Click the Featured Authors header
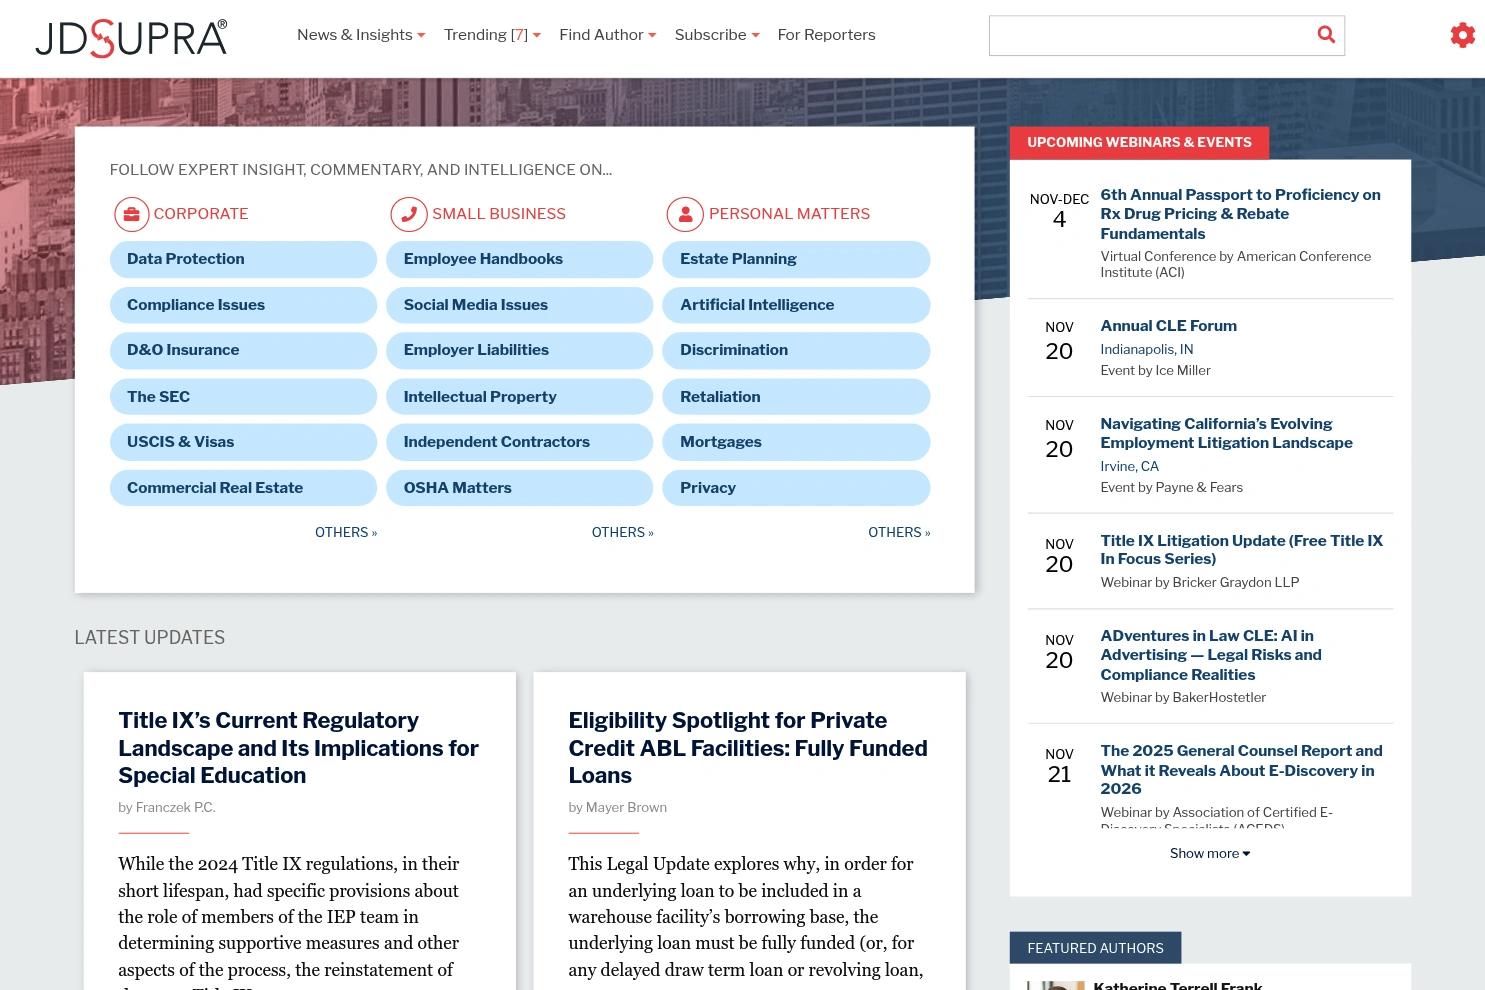Viewport: 1485px width, 990px height. 1095,948
